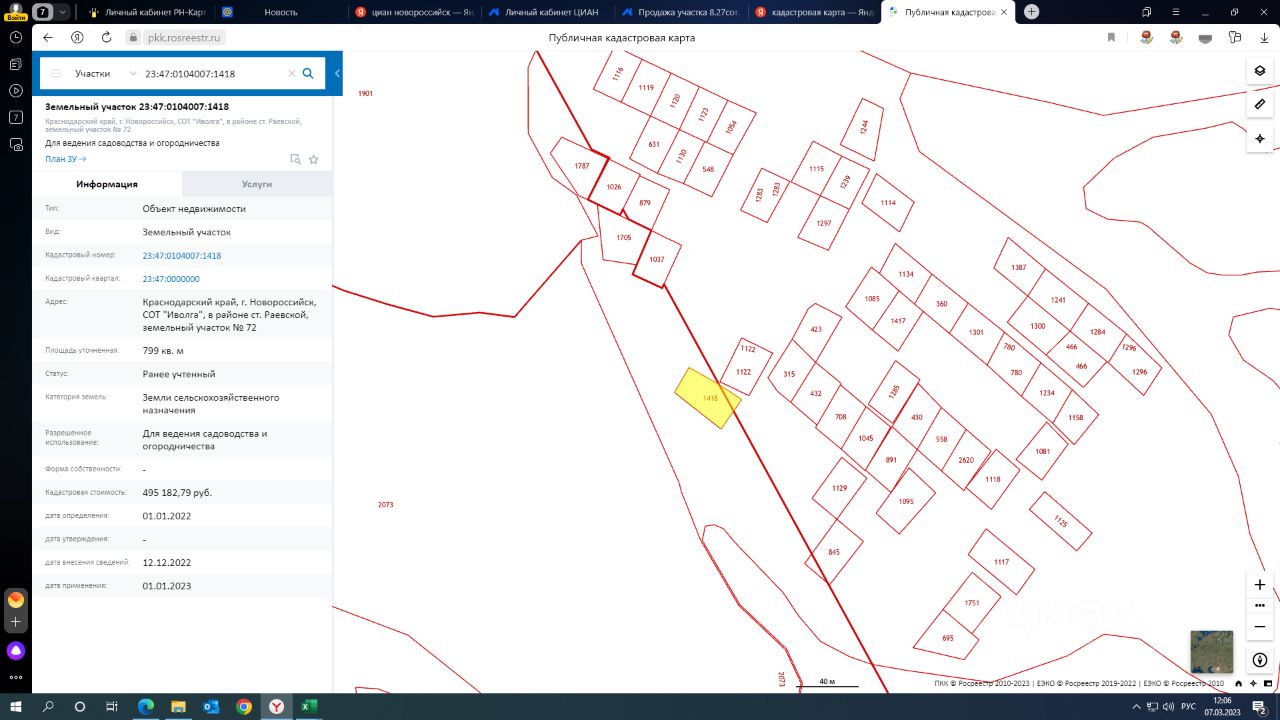Open Chrome from the taskbar
The height and width of the screenshot is (720, 1280).
[x=244, y=706]
